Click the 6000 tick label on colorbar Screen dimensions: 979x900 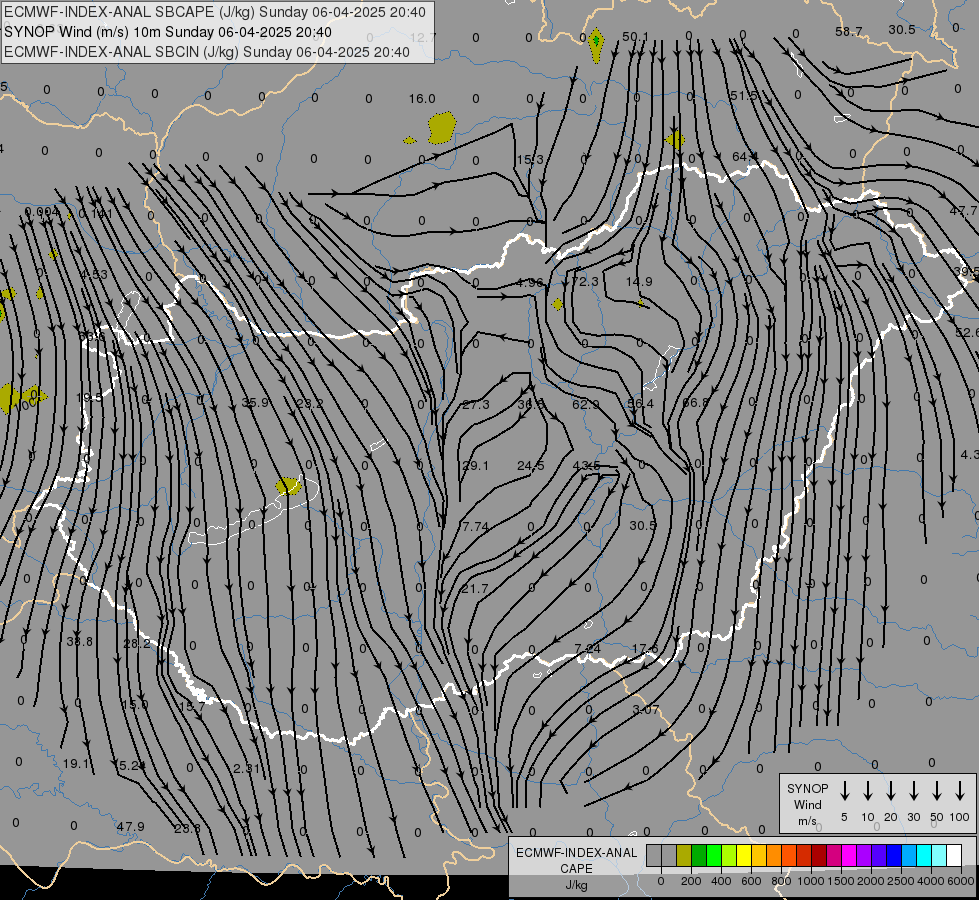pyautogui.click(x=961, y=881)
